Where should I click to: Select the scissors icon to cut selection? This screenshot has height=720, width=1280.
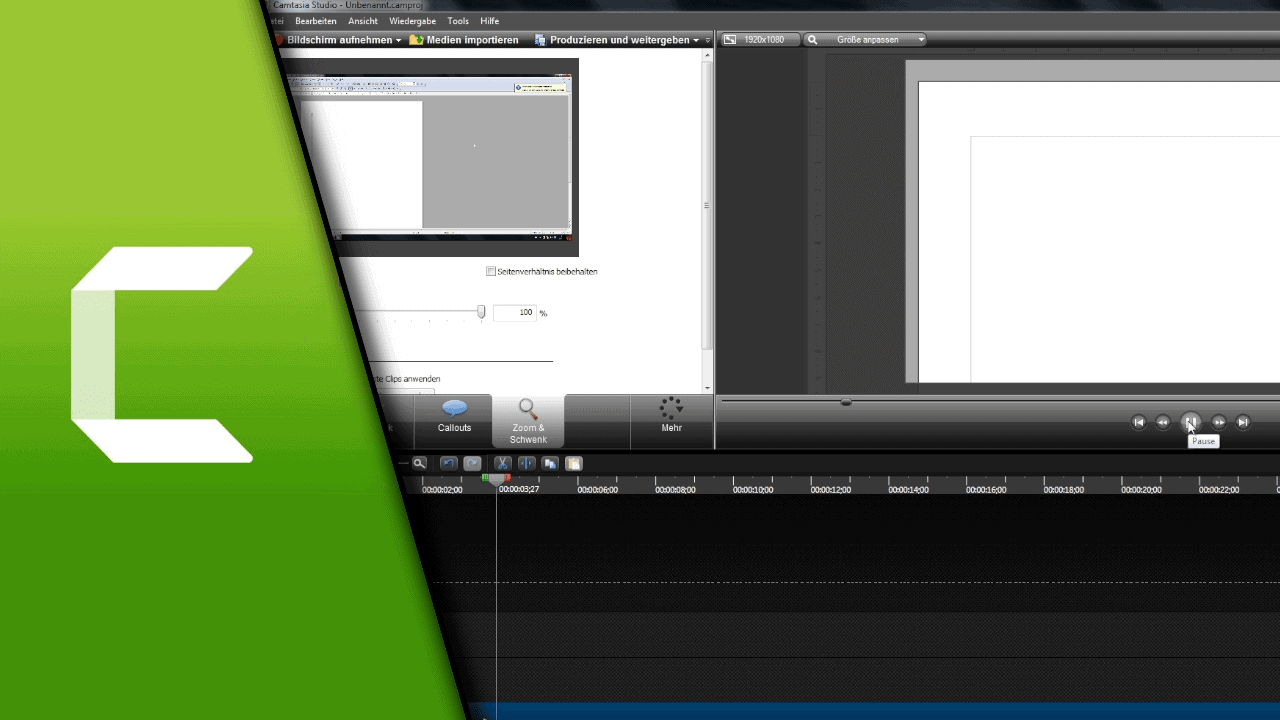(502, 463)
